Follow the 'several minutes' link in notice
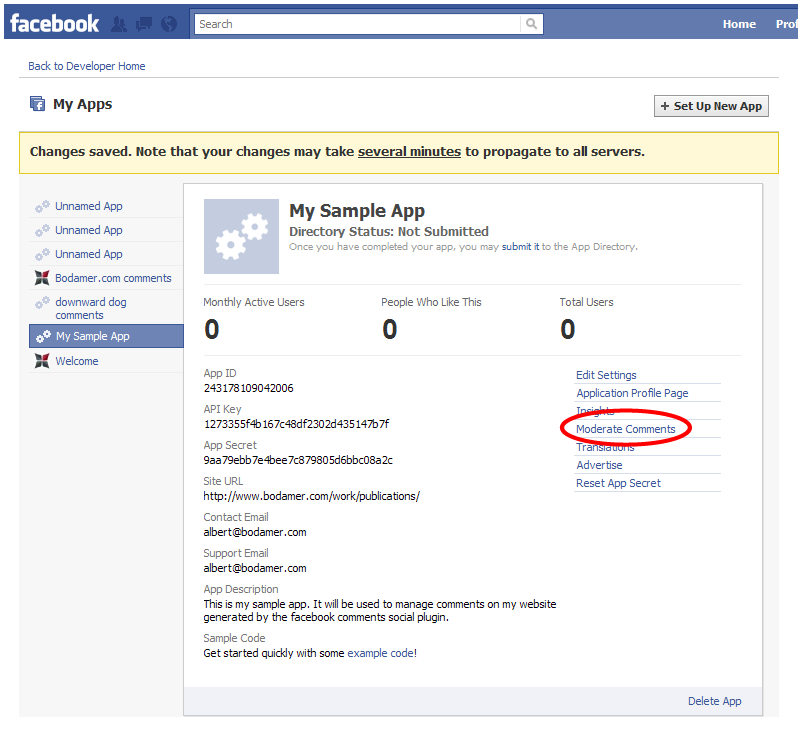 [409, 152]
